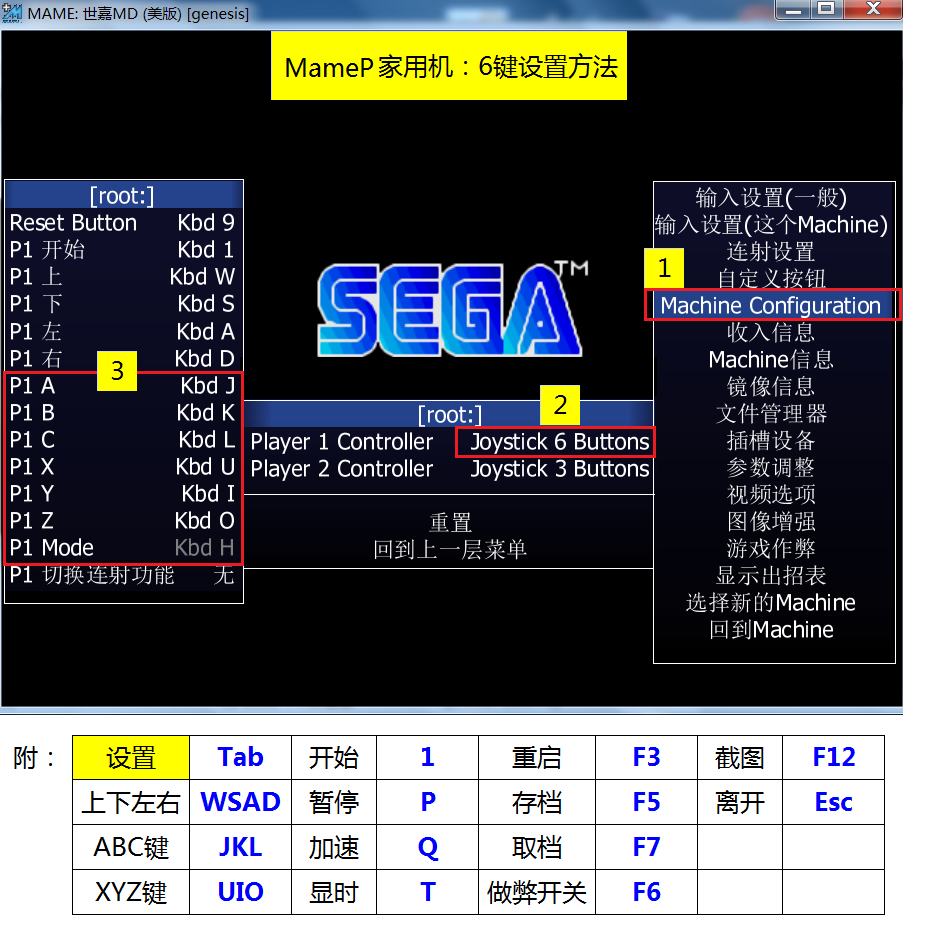The width and height of the screenshot is (937, 925).
Task: Select P1 Z input row
Action: coord(123,520)
